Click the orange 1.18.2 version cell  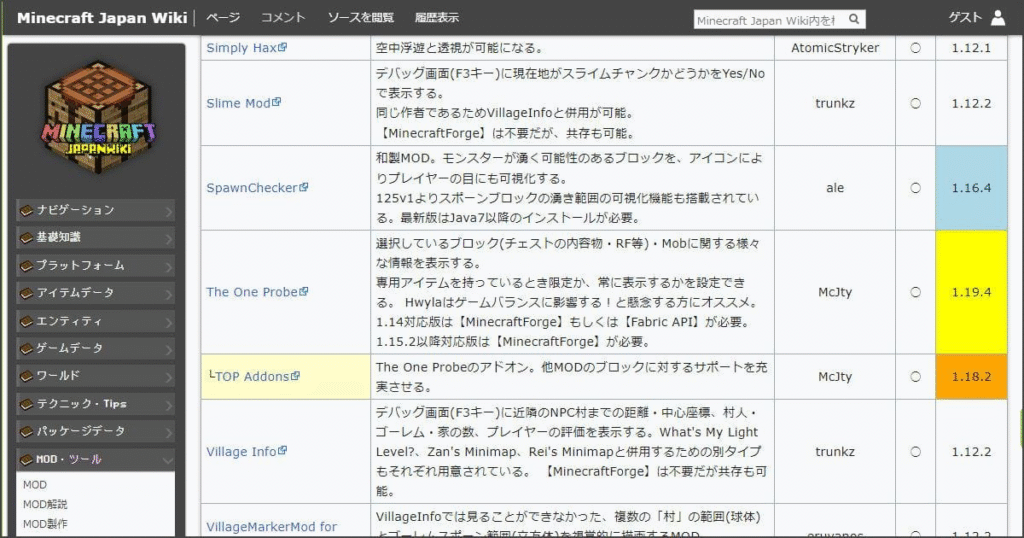tap(971, 377)
